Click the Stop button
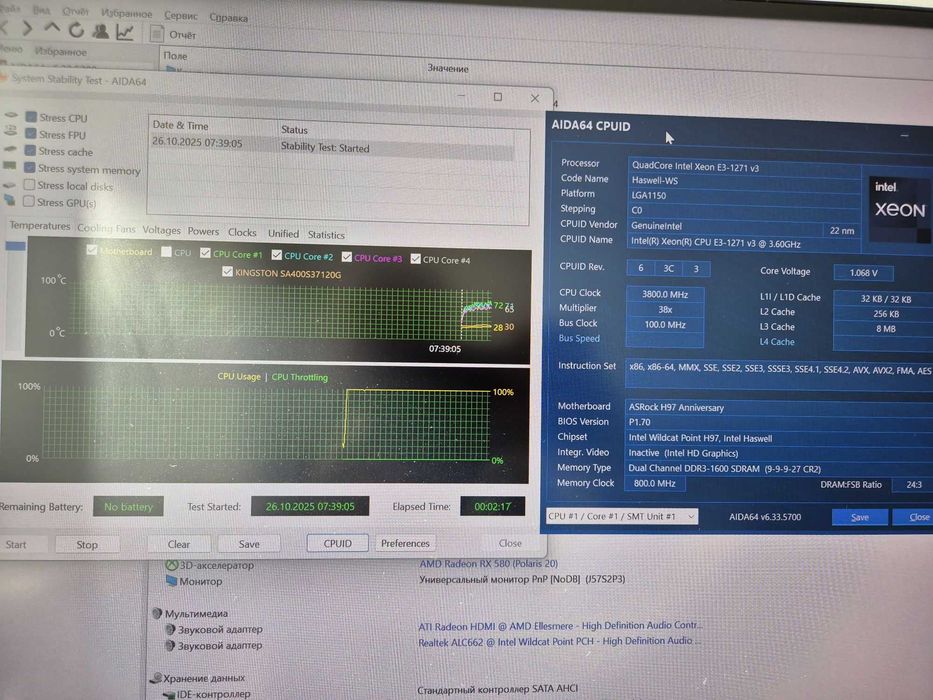Image resolution: width=933 pixels, height=700 pixels. point(87,544)
